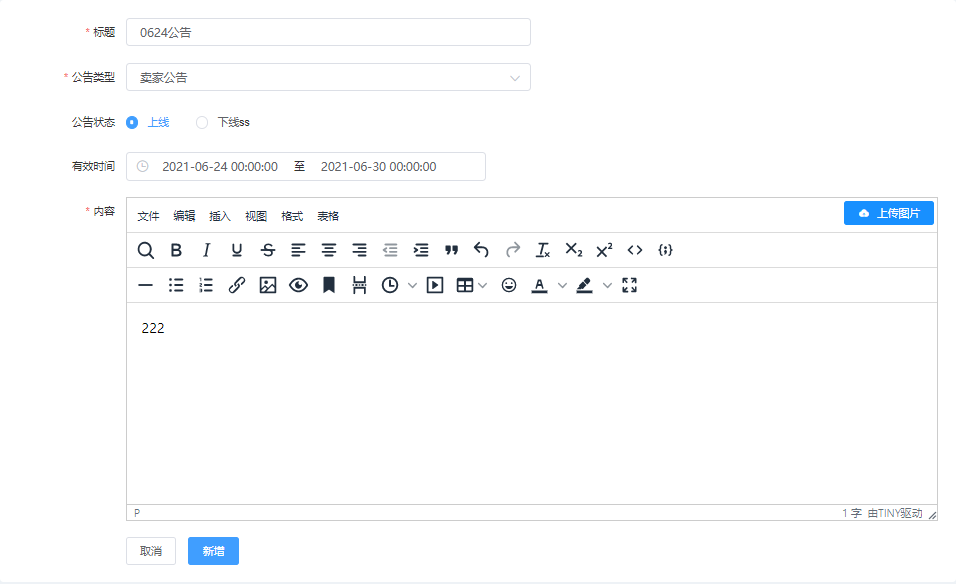Open the 文件 menu in editor
The width and height of the screenshot is (956, 584).
pos(148,216)
